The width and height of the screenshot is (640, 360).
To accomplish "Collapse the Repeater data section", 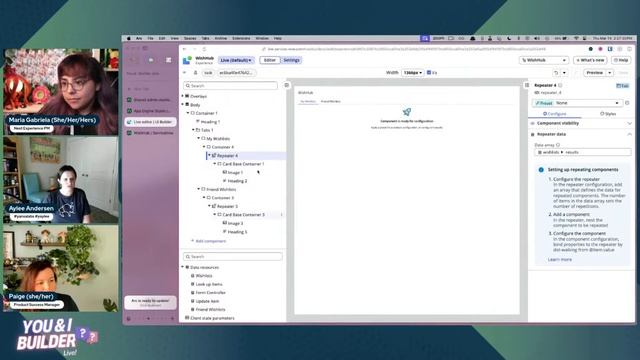I will [x=582, y=134].
